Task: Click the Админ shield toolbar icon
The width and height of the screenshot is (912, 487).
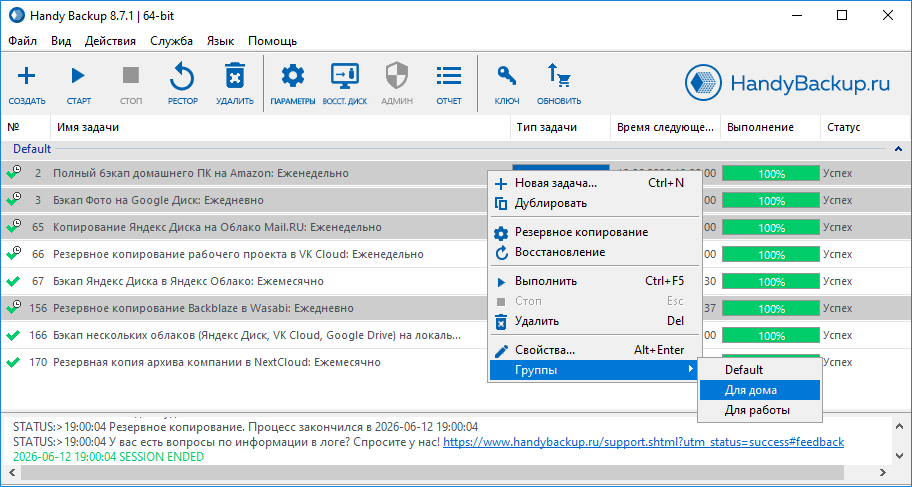Action: pos(397,76)
